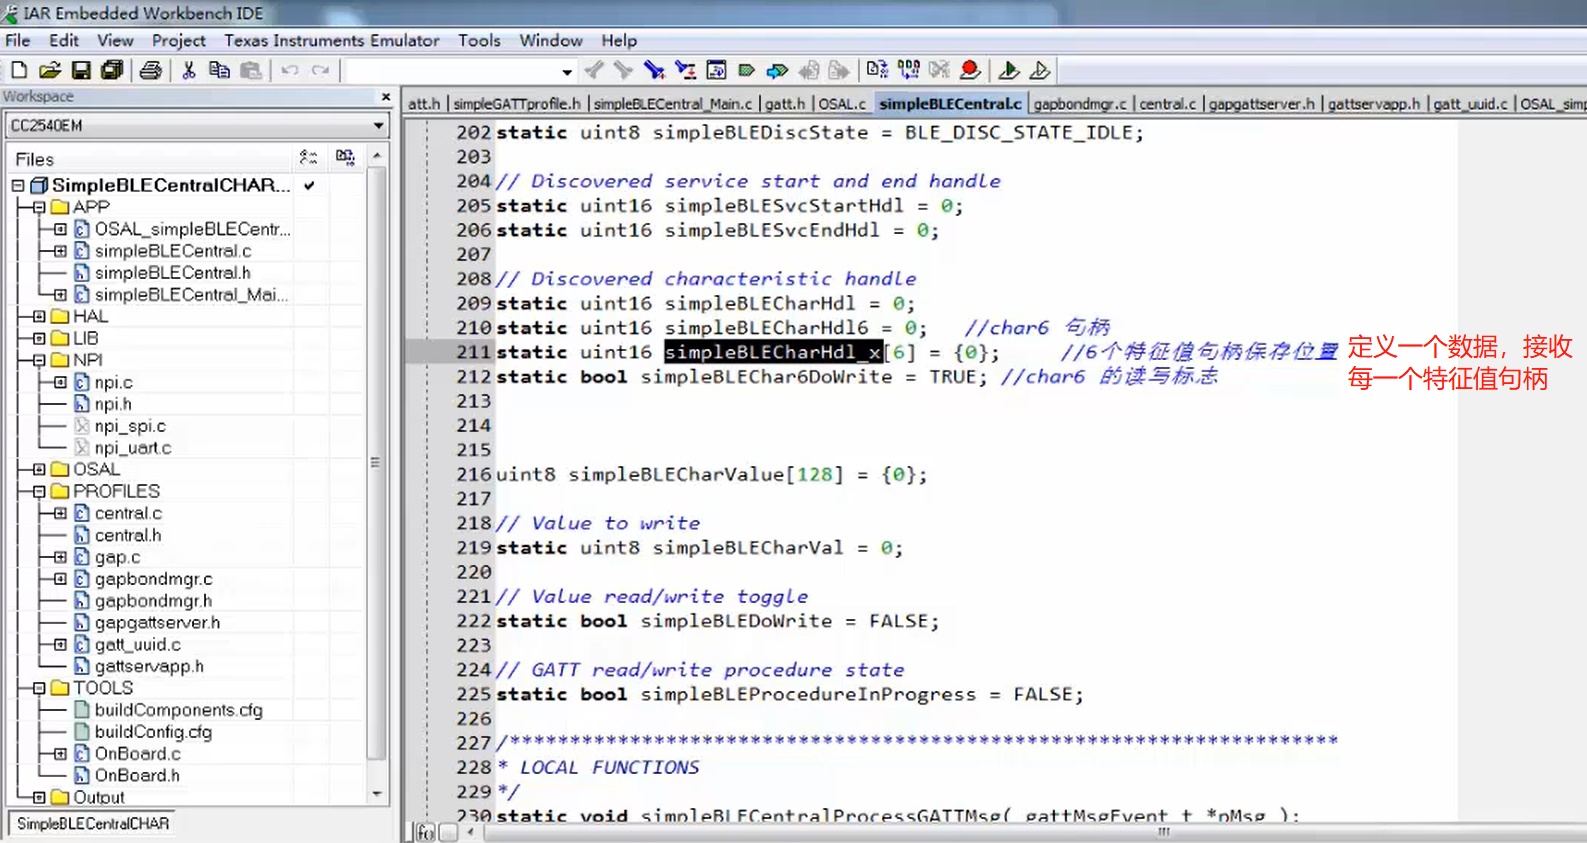Open the Tools menu
The width and height of the screenshot is (1587, 843).
coord(479,40)
